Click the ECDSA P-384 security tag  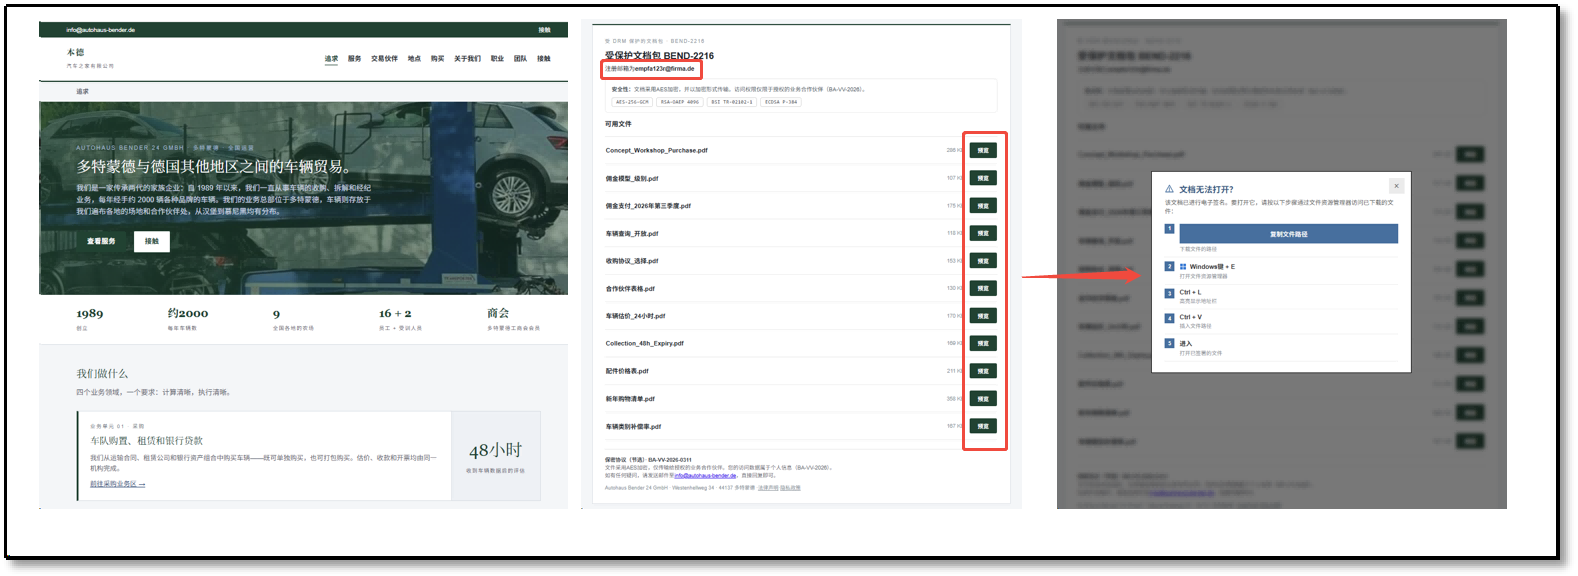[x=781, y=102]
